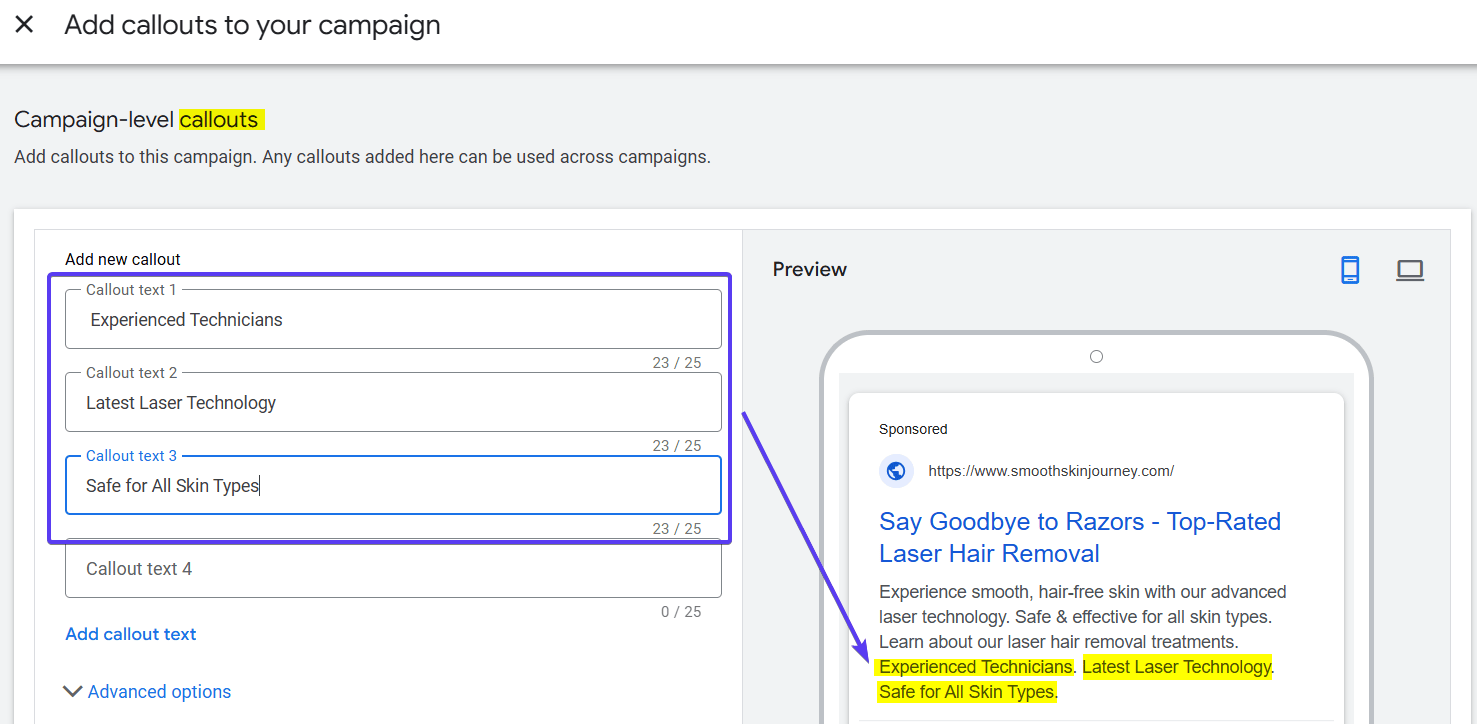Viewport: 1477px width, 724px height.
Task: Switch preview to mobile phone view
Action: click(1350, 270)
